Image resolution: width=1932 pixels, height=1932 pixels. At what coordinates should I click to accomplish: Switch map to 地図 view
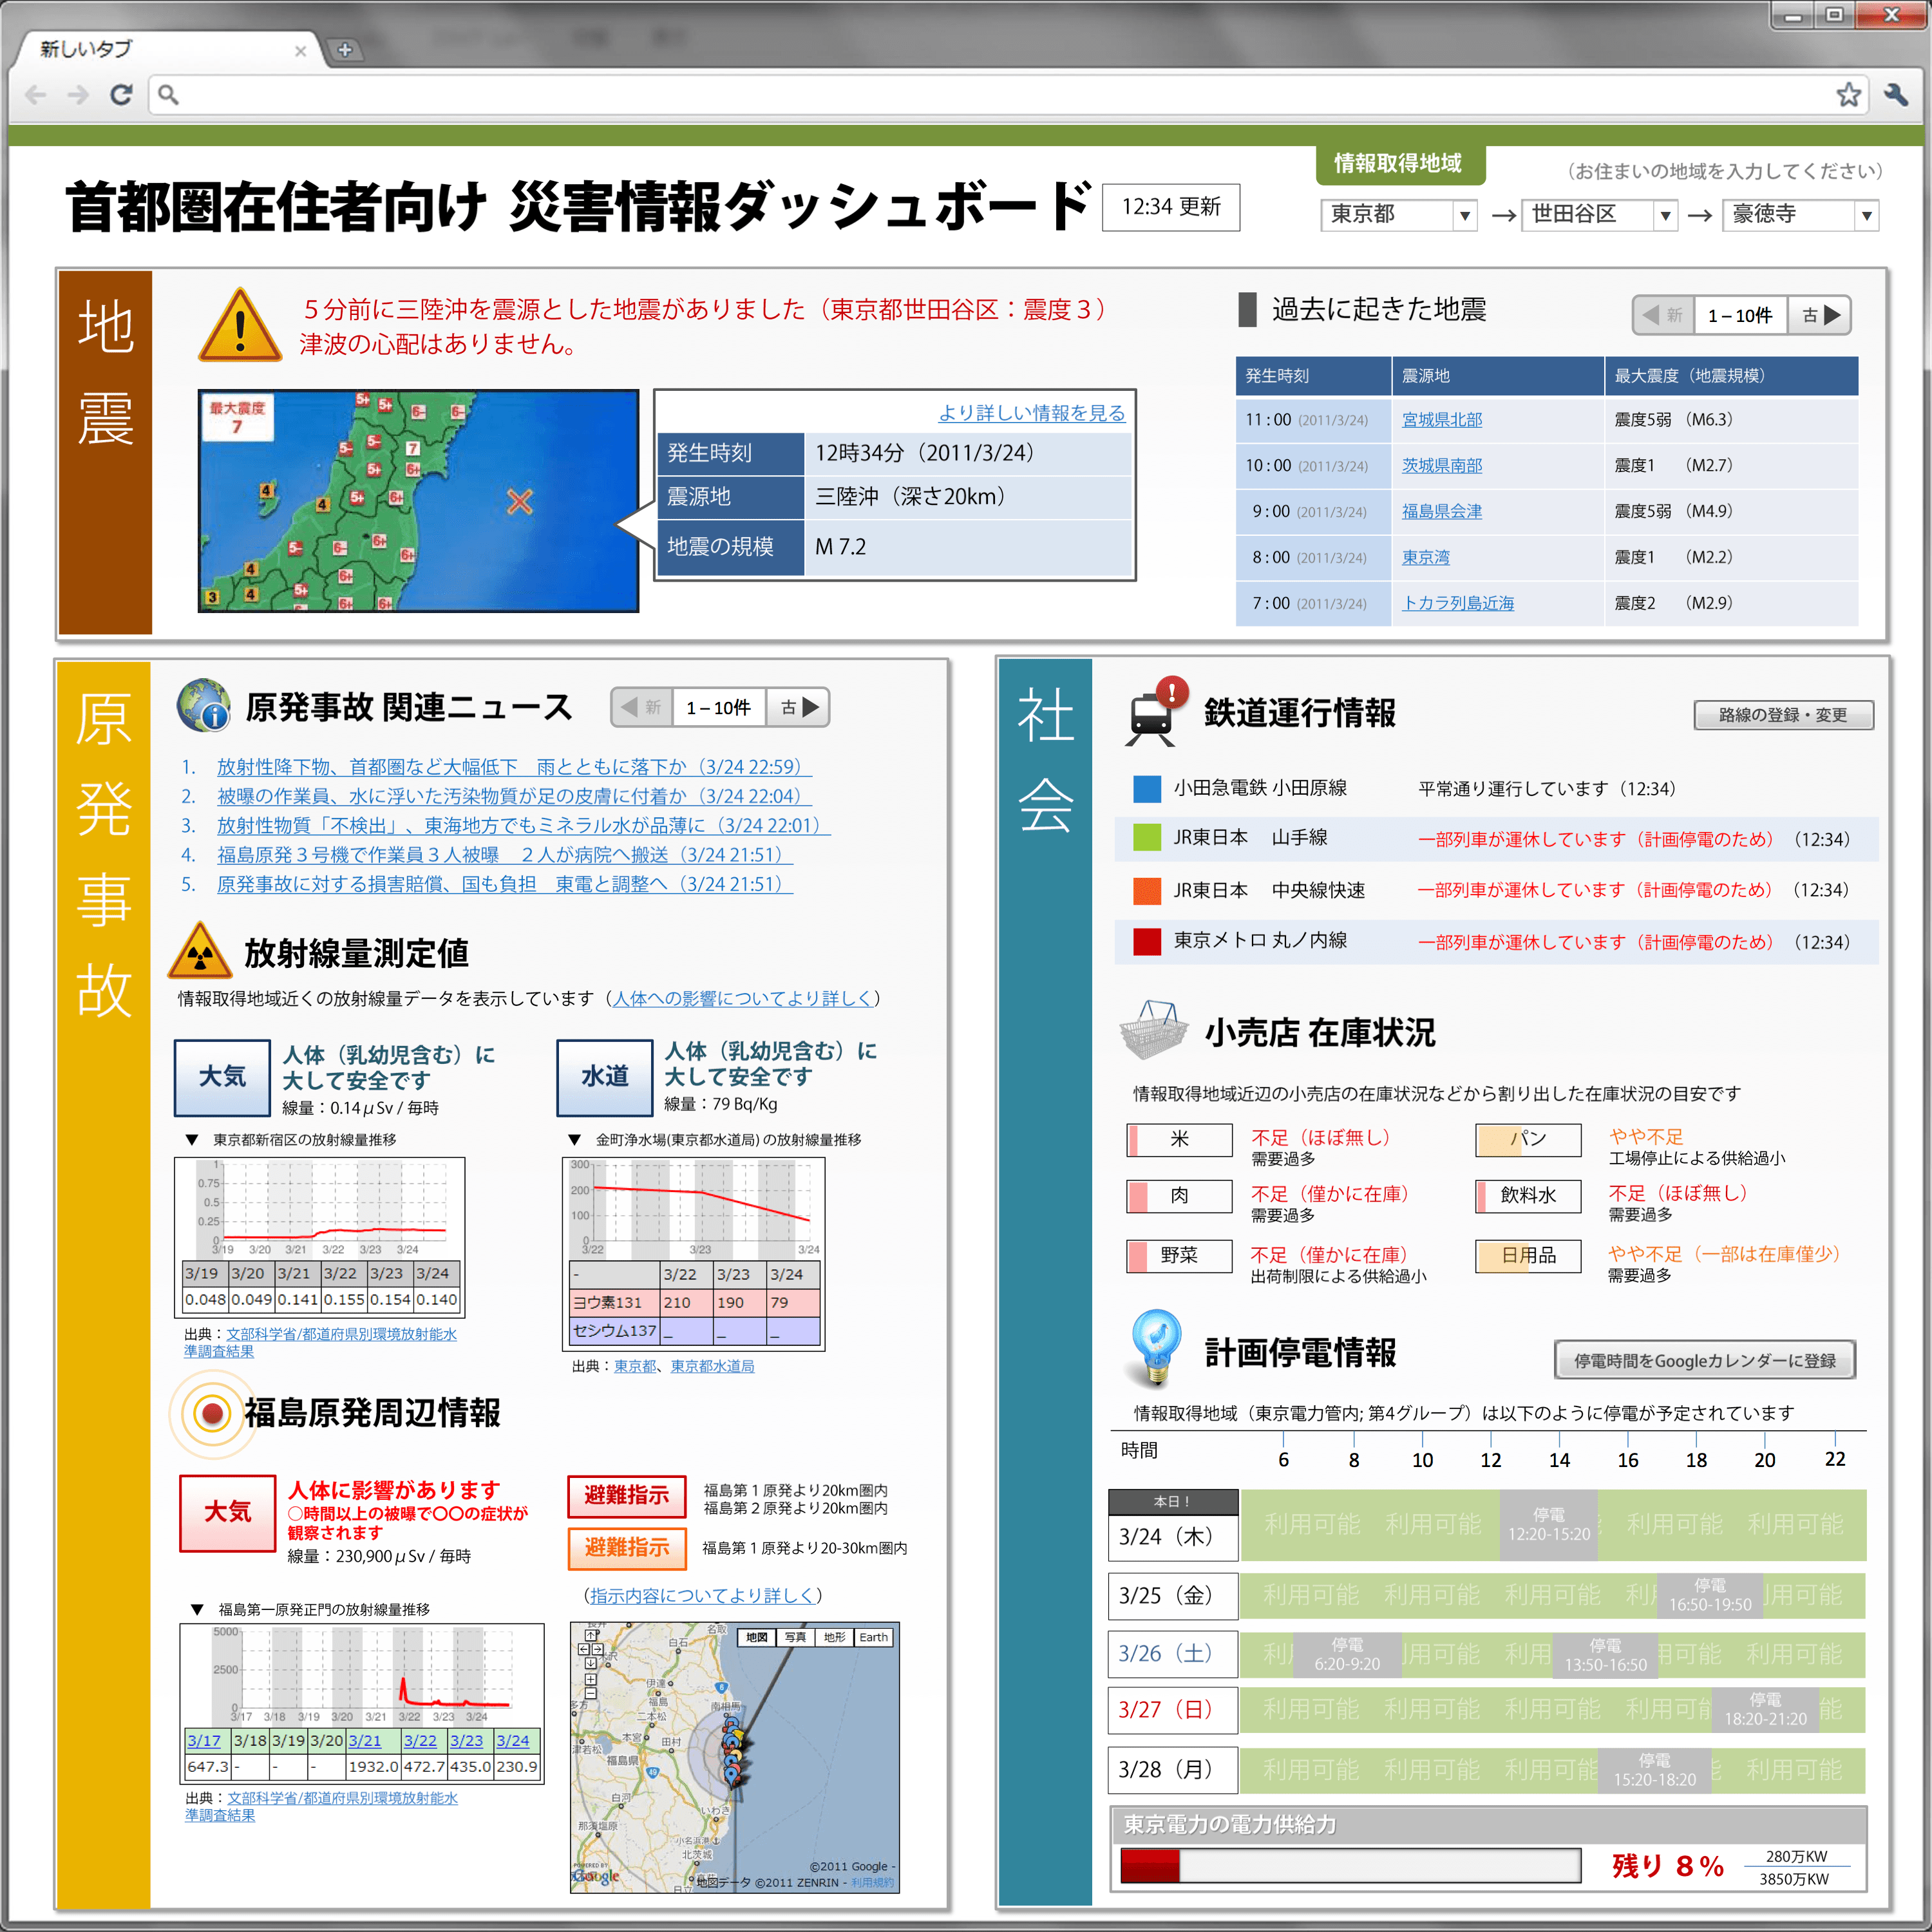(757, 1637)
